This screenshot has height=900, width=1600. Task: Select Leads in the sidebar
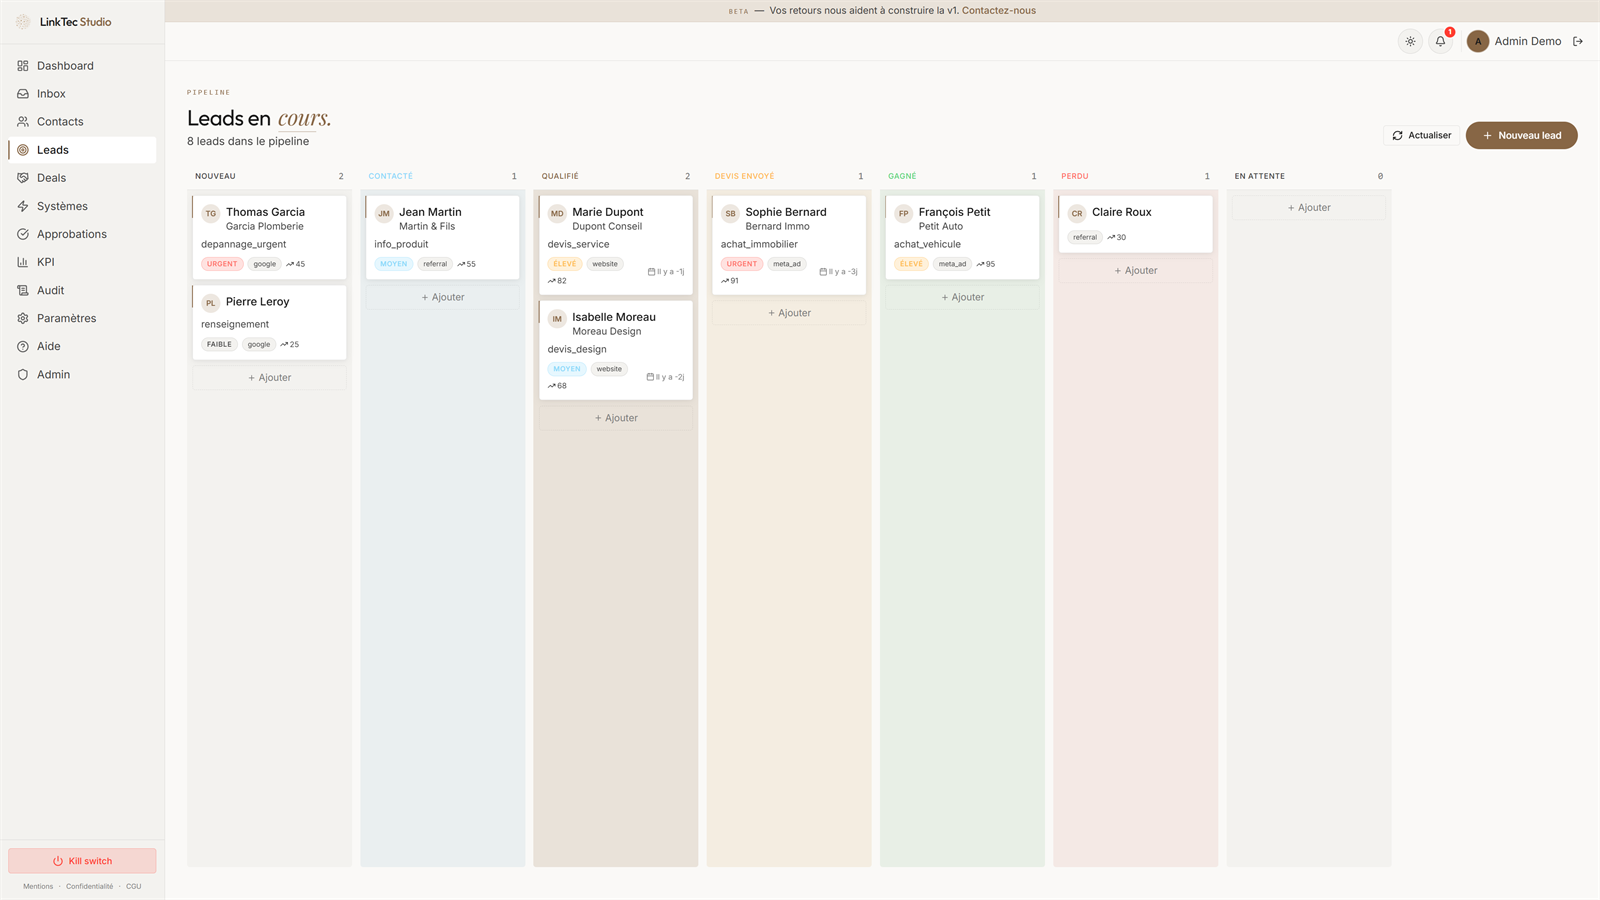click(x=82, y=150)
